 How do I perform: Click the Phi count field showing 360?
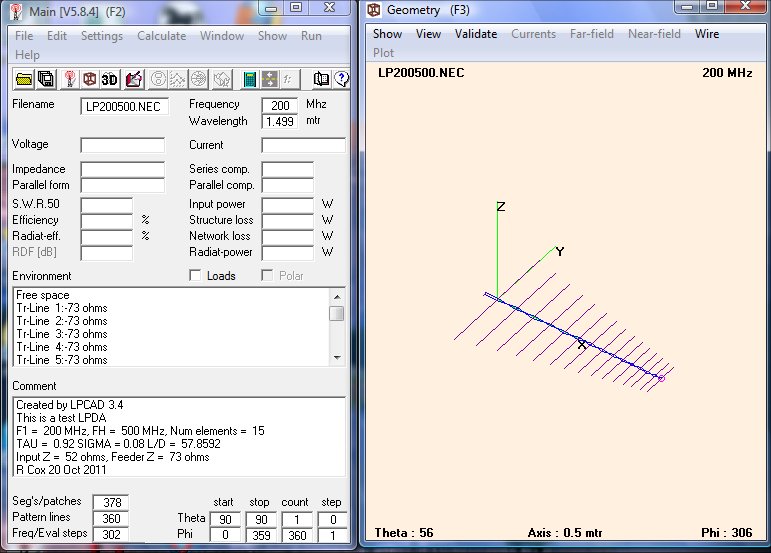point(297,535)
